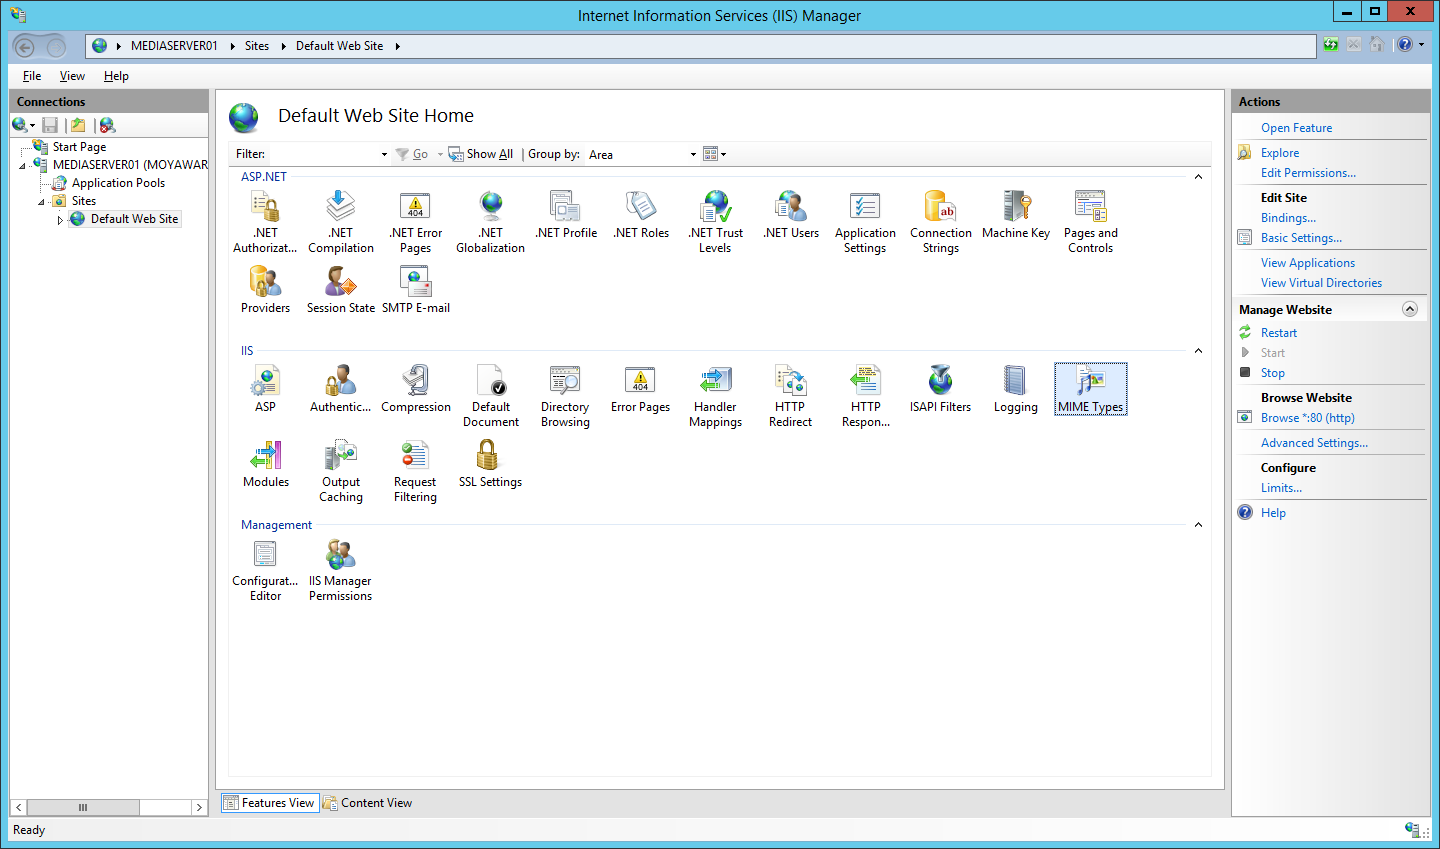1440x849 pixels.
Task: Expand the Default Web Site tree node
Action: (x=59, y=218)
